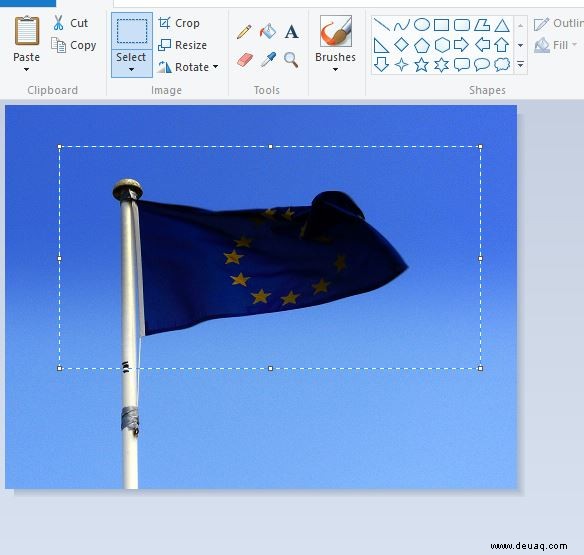Choose the Right arrow shape
Screen dimensions: 584x555
pyautogui.click(x=462, y=45)
